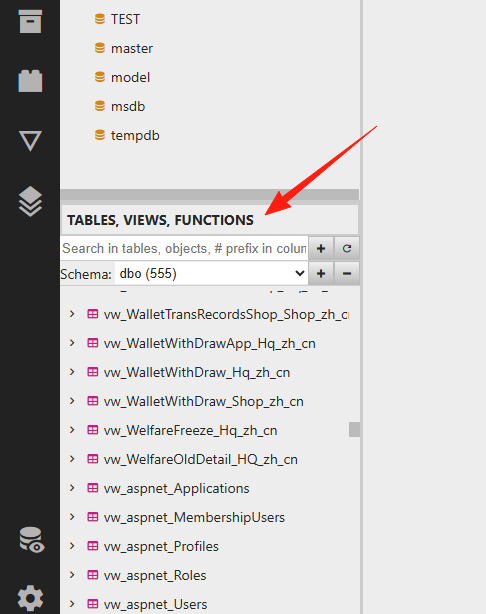Viewport: 486px width, 614px height.
Task: Open database view icon with eye
Action: [32, 539]
